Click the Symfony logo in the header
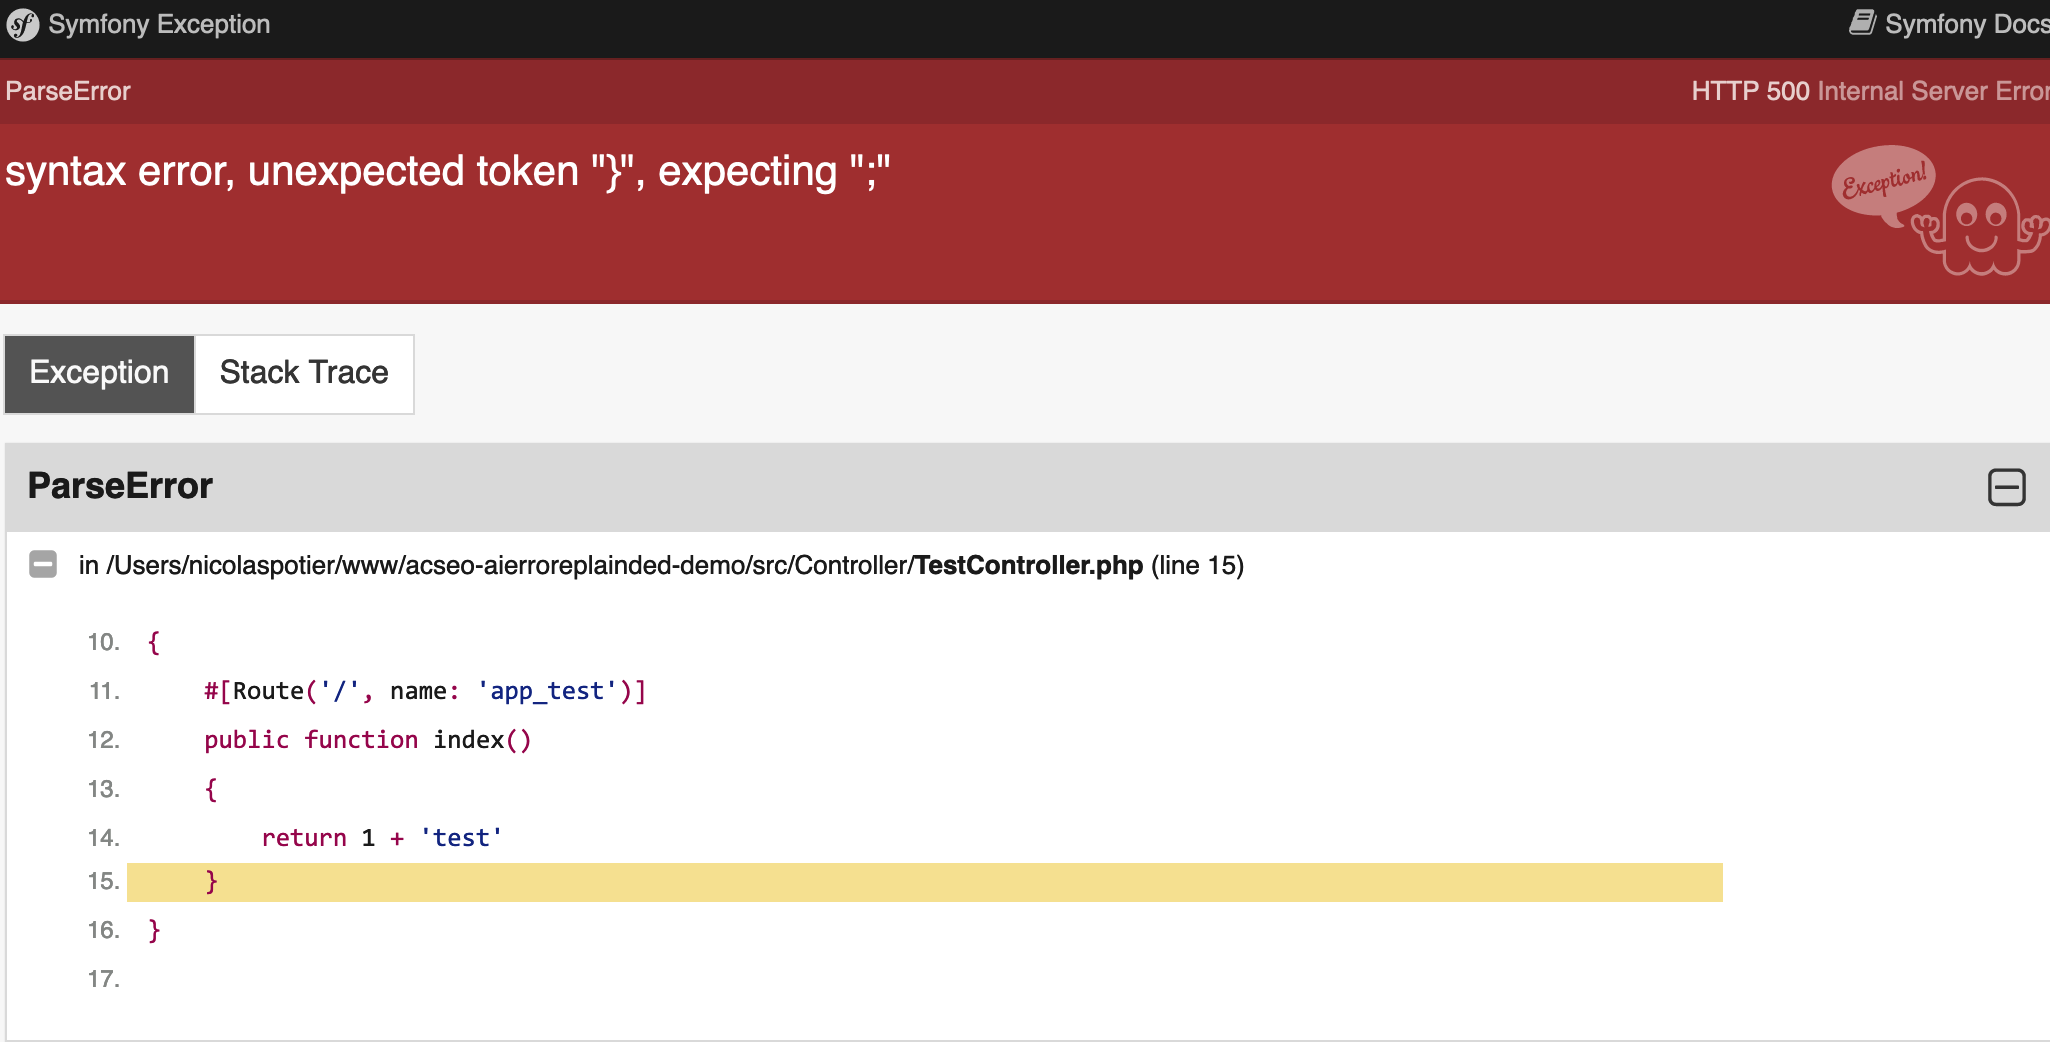2050x1042 pixels. (x=22, y=24)
